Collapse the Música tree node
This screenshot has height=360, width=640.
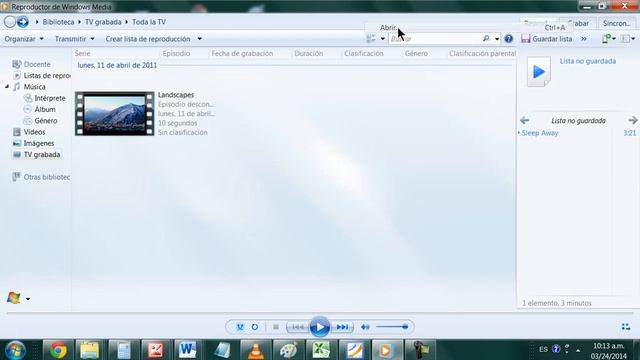tap(7, 87)
